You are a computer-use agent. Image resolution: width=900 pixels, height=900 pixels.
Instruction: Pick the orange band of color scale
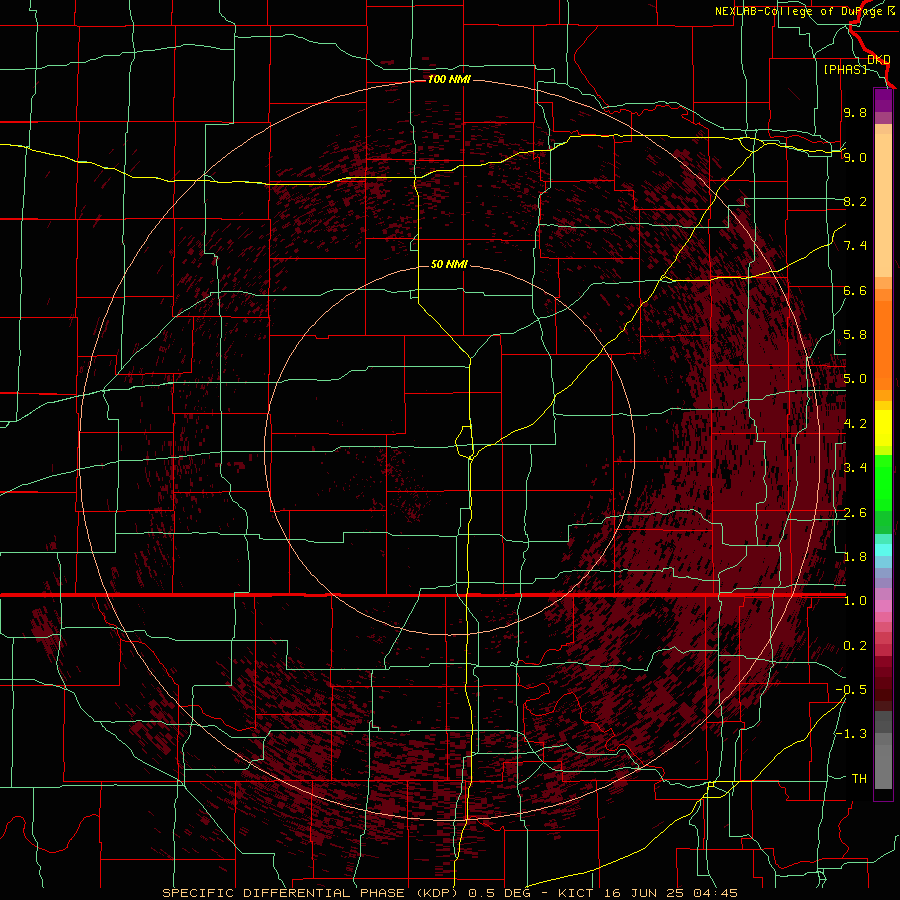(883, 346)
